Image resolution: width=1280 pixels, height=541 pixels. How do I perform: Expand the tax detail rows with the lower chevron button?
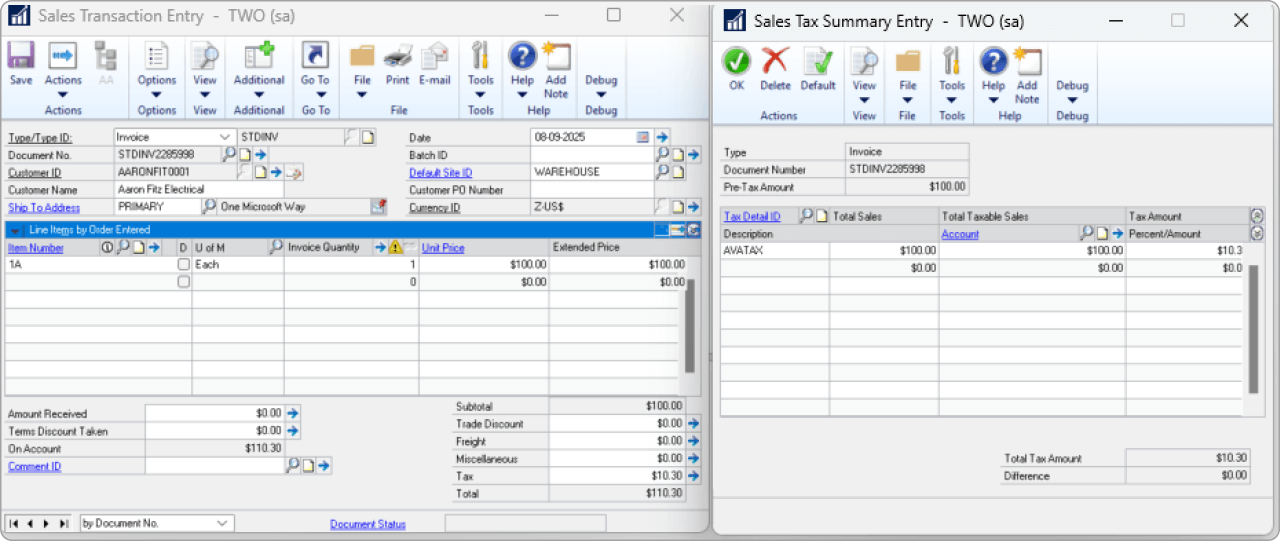(1257, 233)
